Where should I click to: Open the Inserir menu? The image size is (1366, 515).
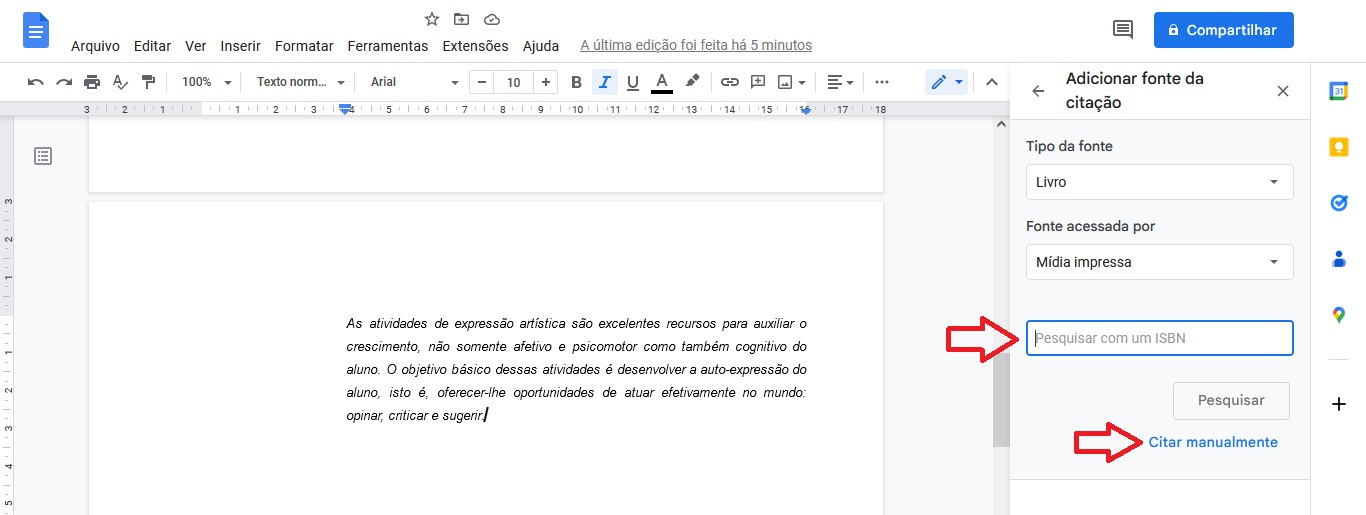click(240, 46)
